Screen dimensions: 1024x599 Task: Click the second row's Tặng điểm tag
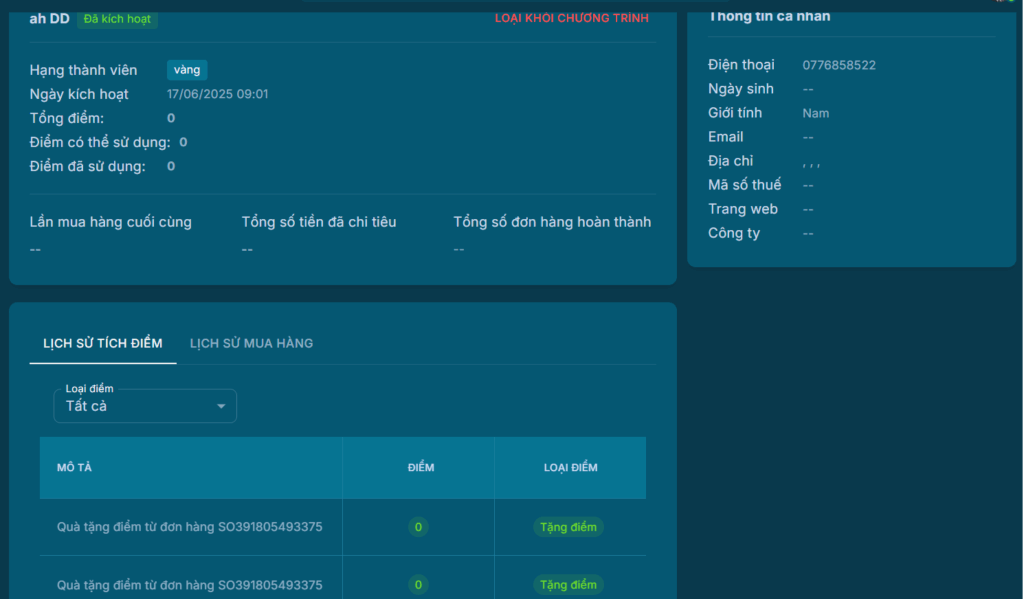click(568, 585)
